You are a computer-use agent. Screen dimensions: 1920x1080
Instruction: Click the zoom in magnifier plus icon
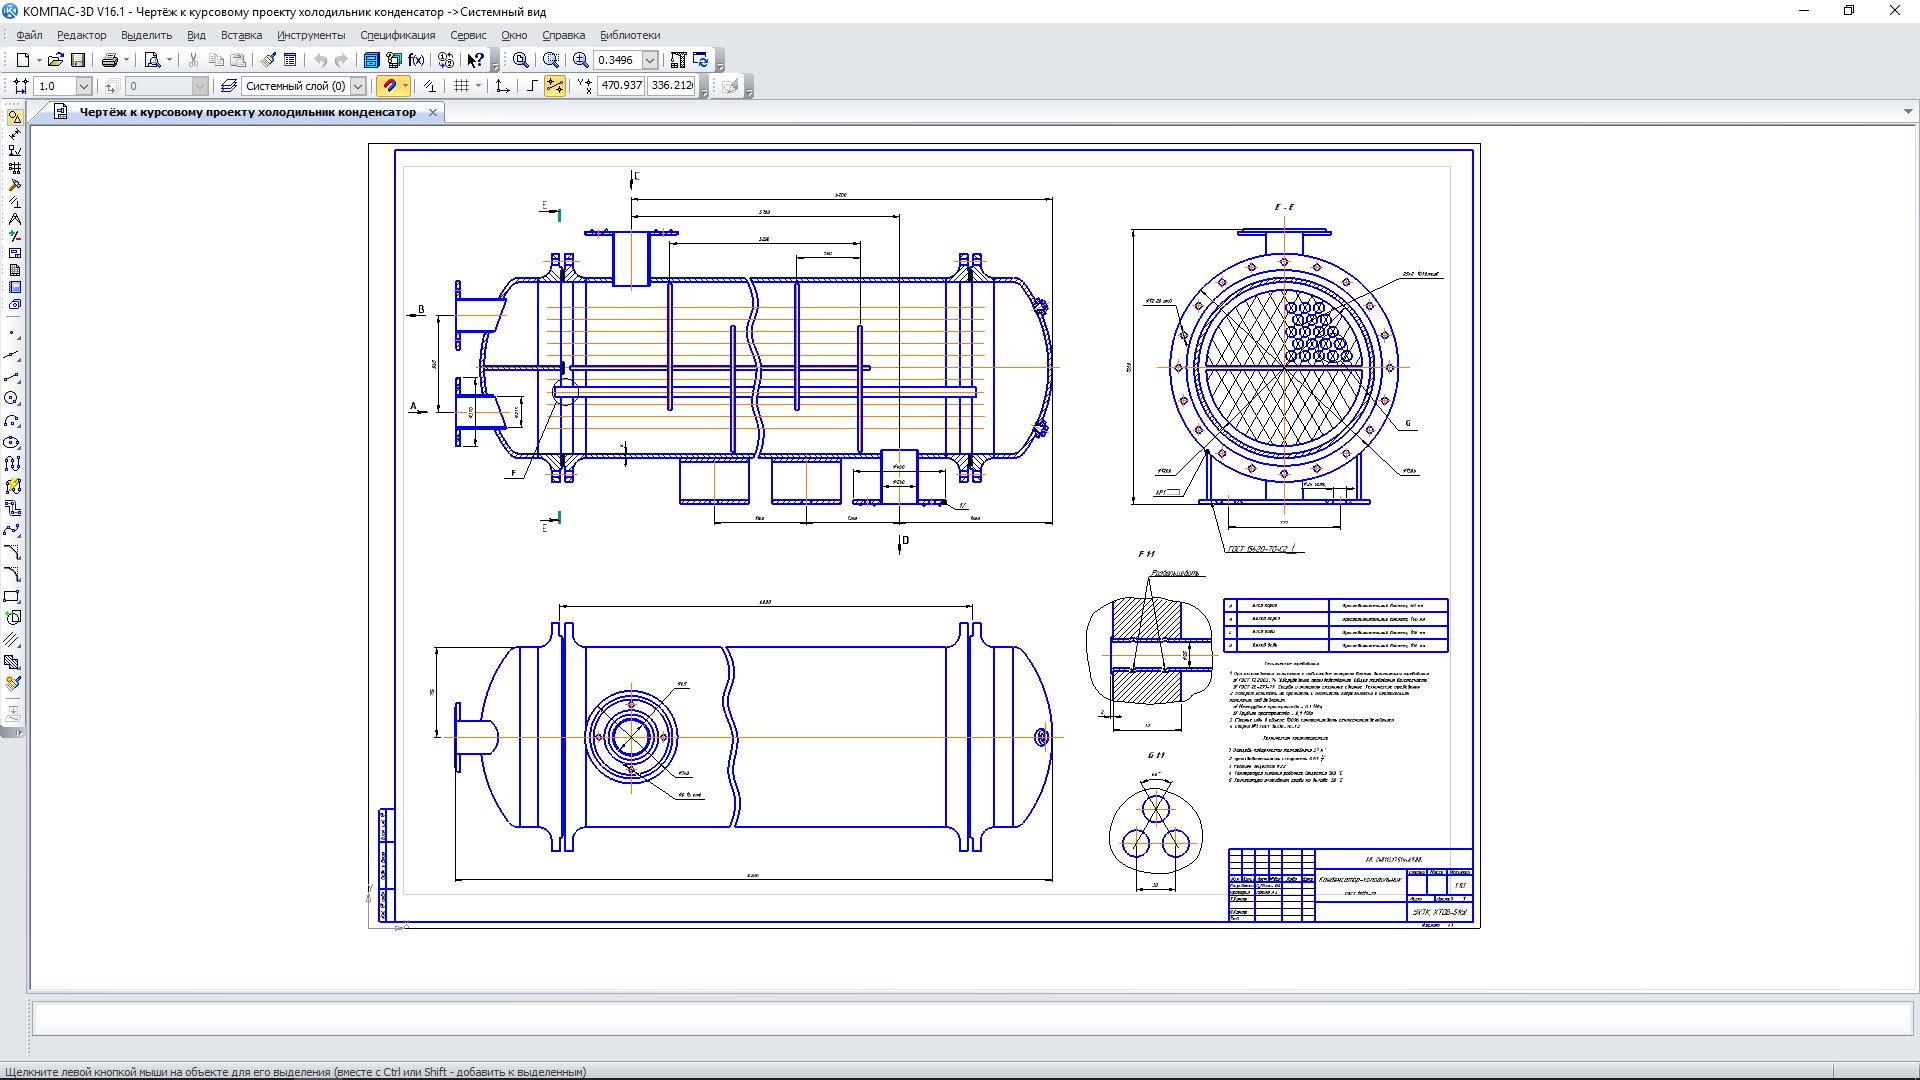[x=580, y=60]
